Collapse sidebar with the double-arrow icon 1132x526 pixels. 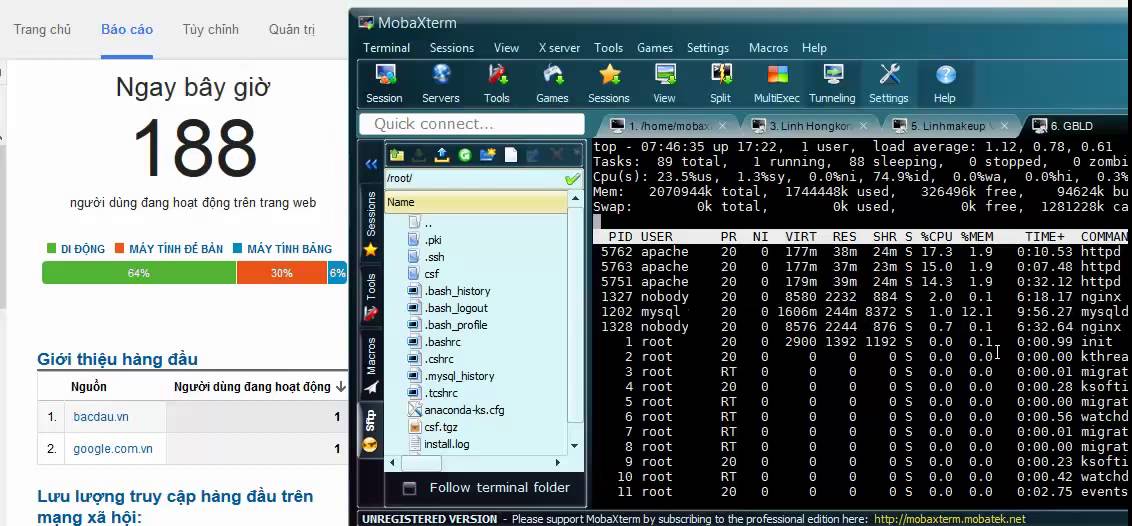click(371, 164)
